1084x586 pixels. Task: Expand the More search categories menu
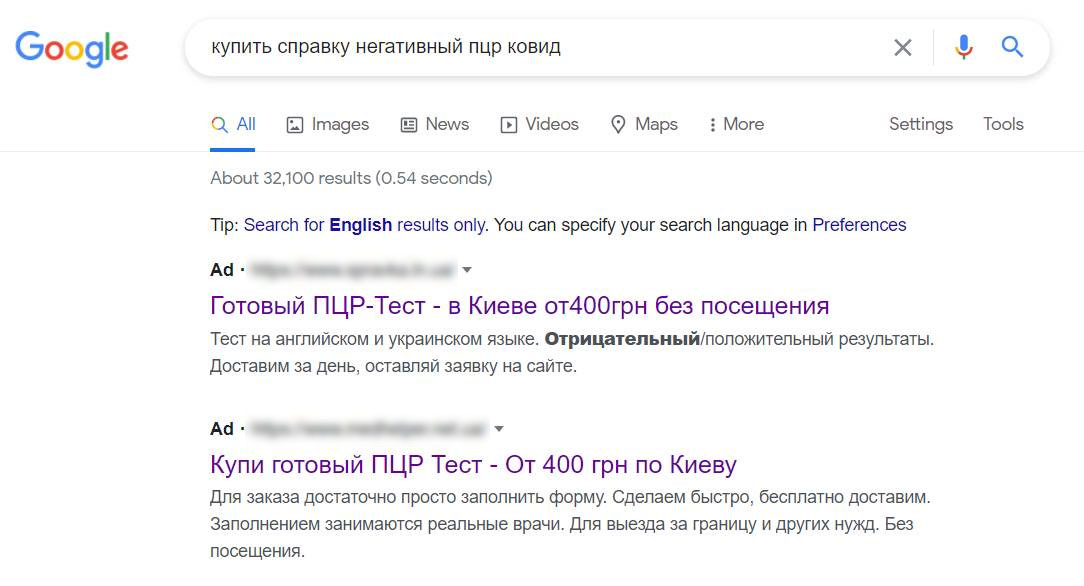(x=736, y=125)
